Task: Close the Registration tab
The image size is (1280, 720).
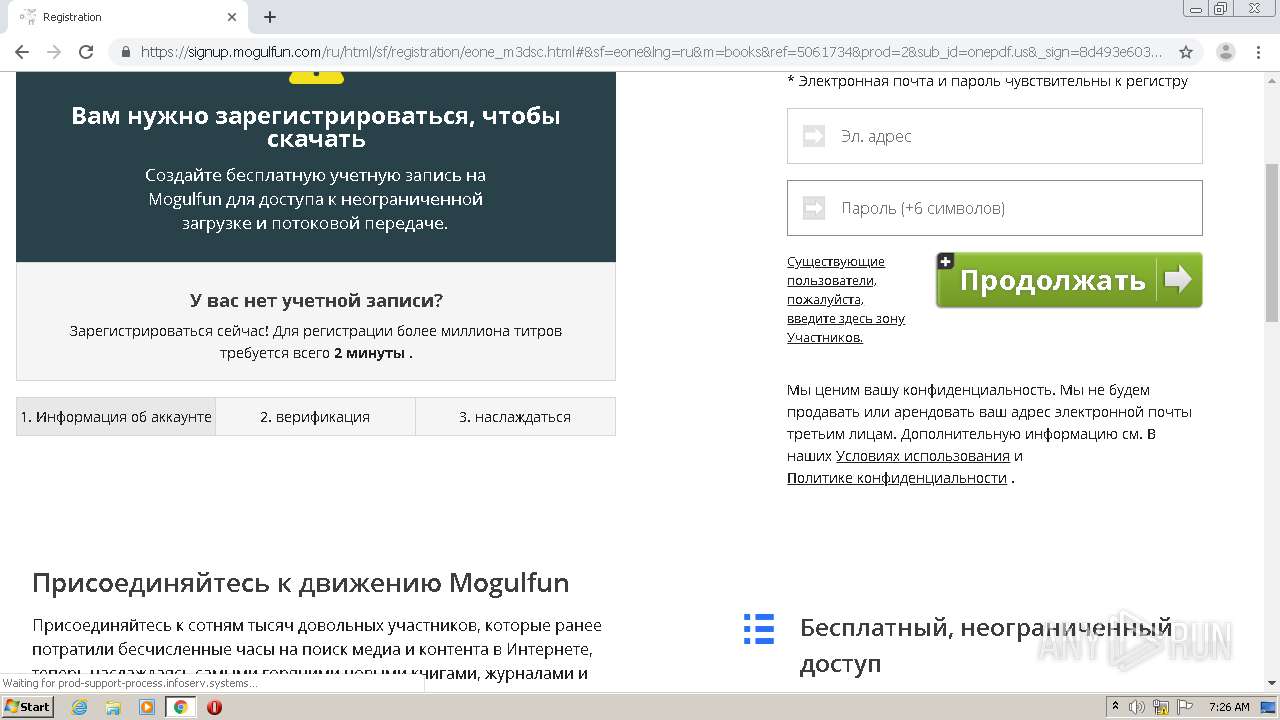Action: 232,17
